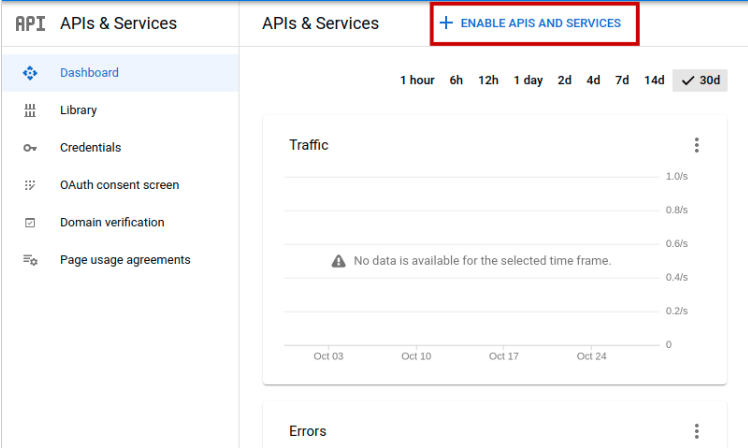Set the time range to 1 day
Screen dimensions: 748x448
[528, 80]
